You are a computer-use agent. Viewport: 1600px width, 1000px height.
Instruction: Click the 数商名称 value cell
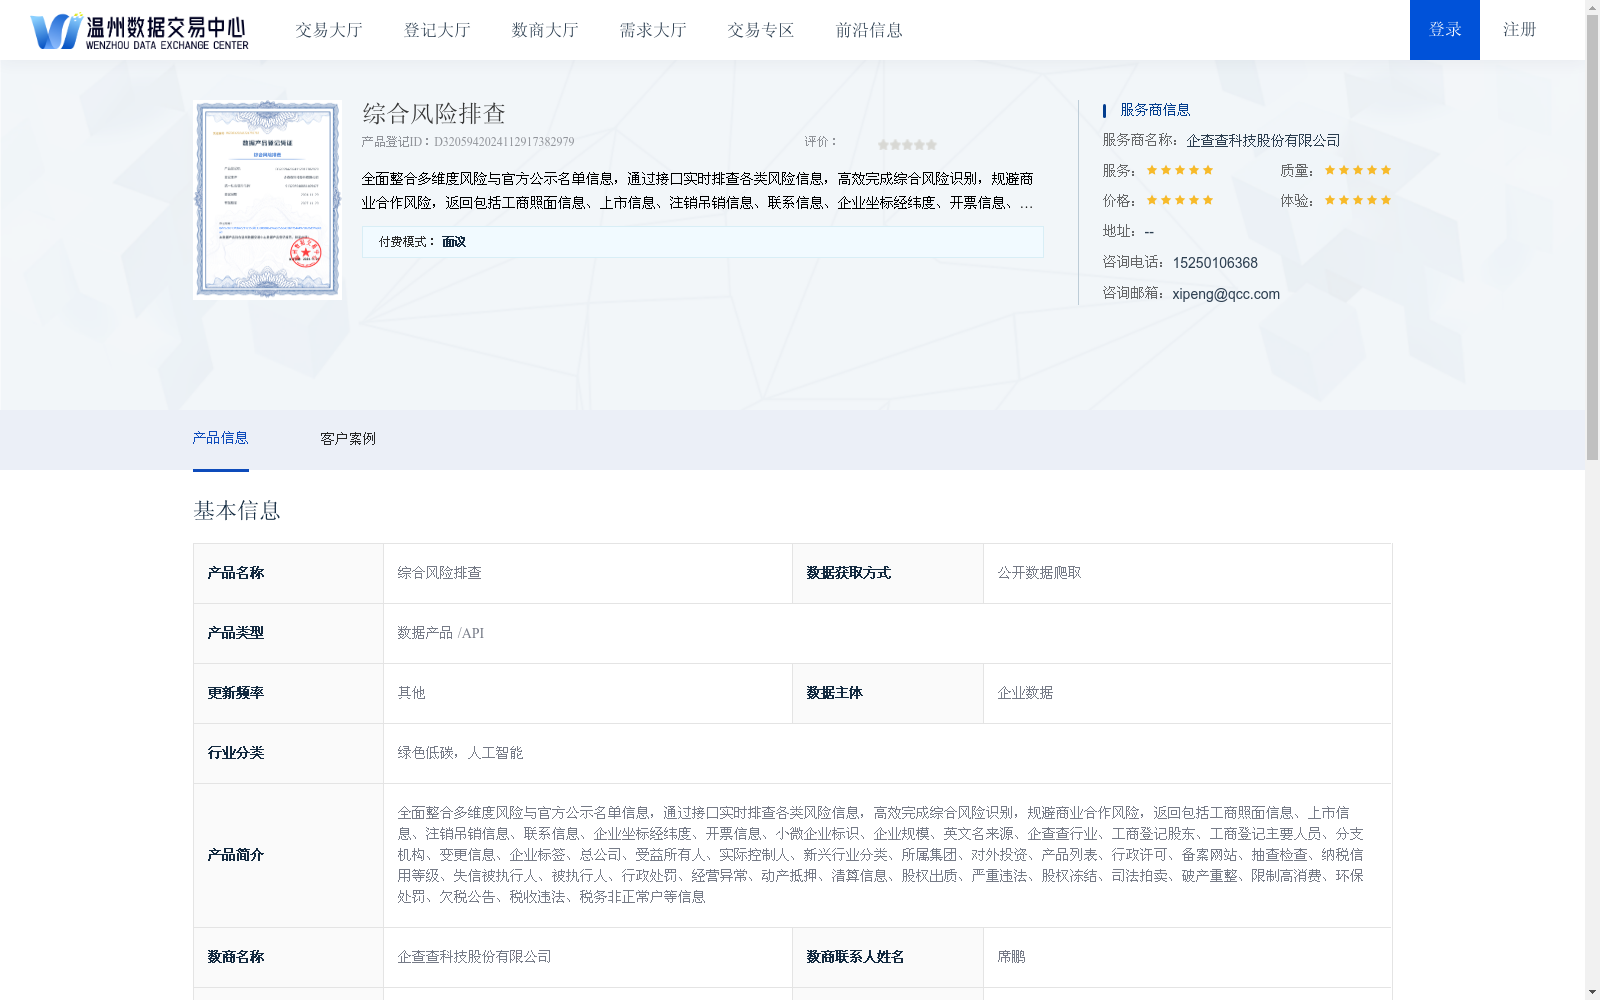[x=587, y=957]
